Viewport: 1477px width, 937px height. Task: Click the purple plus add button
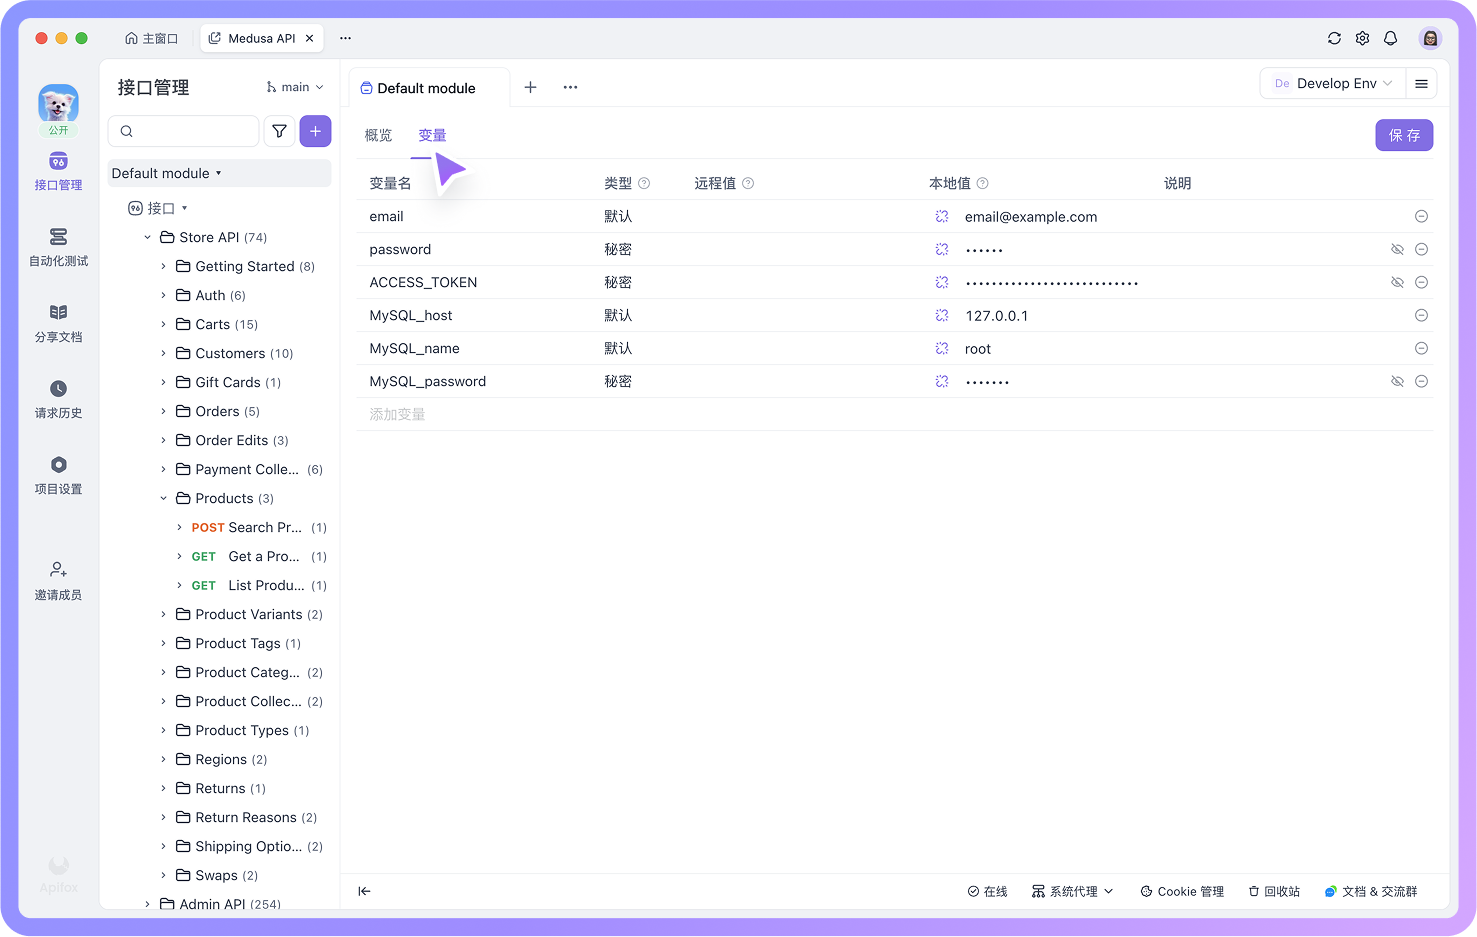(315, 131)
